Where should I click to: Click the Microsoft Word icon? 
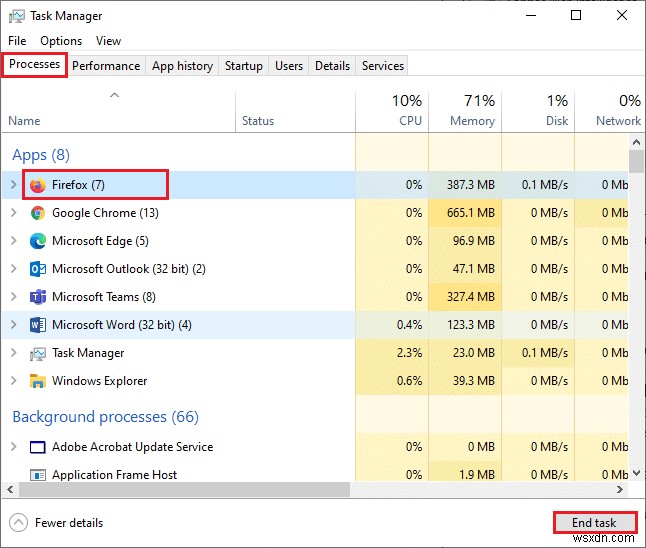(x=38, y=325)
